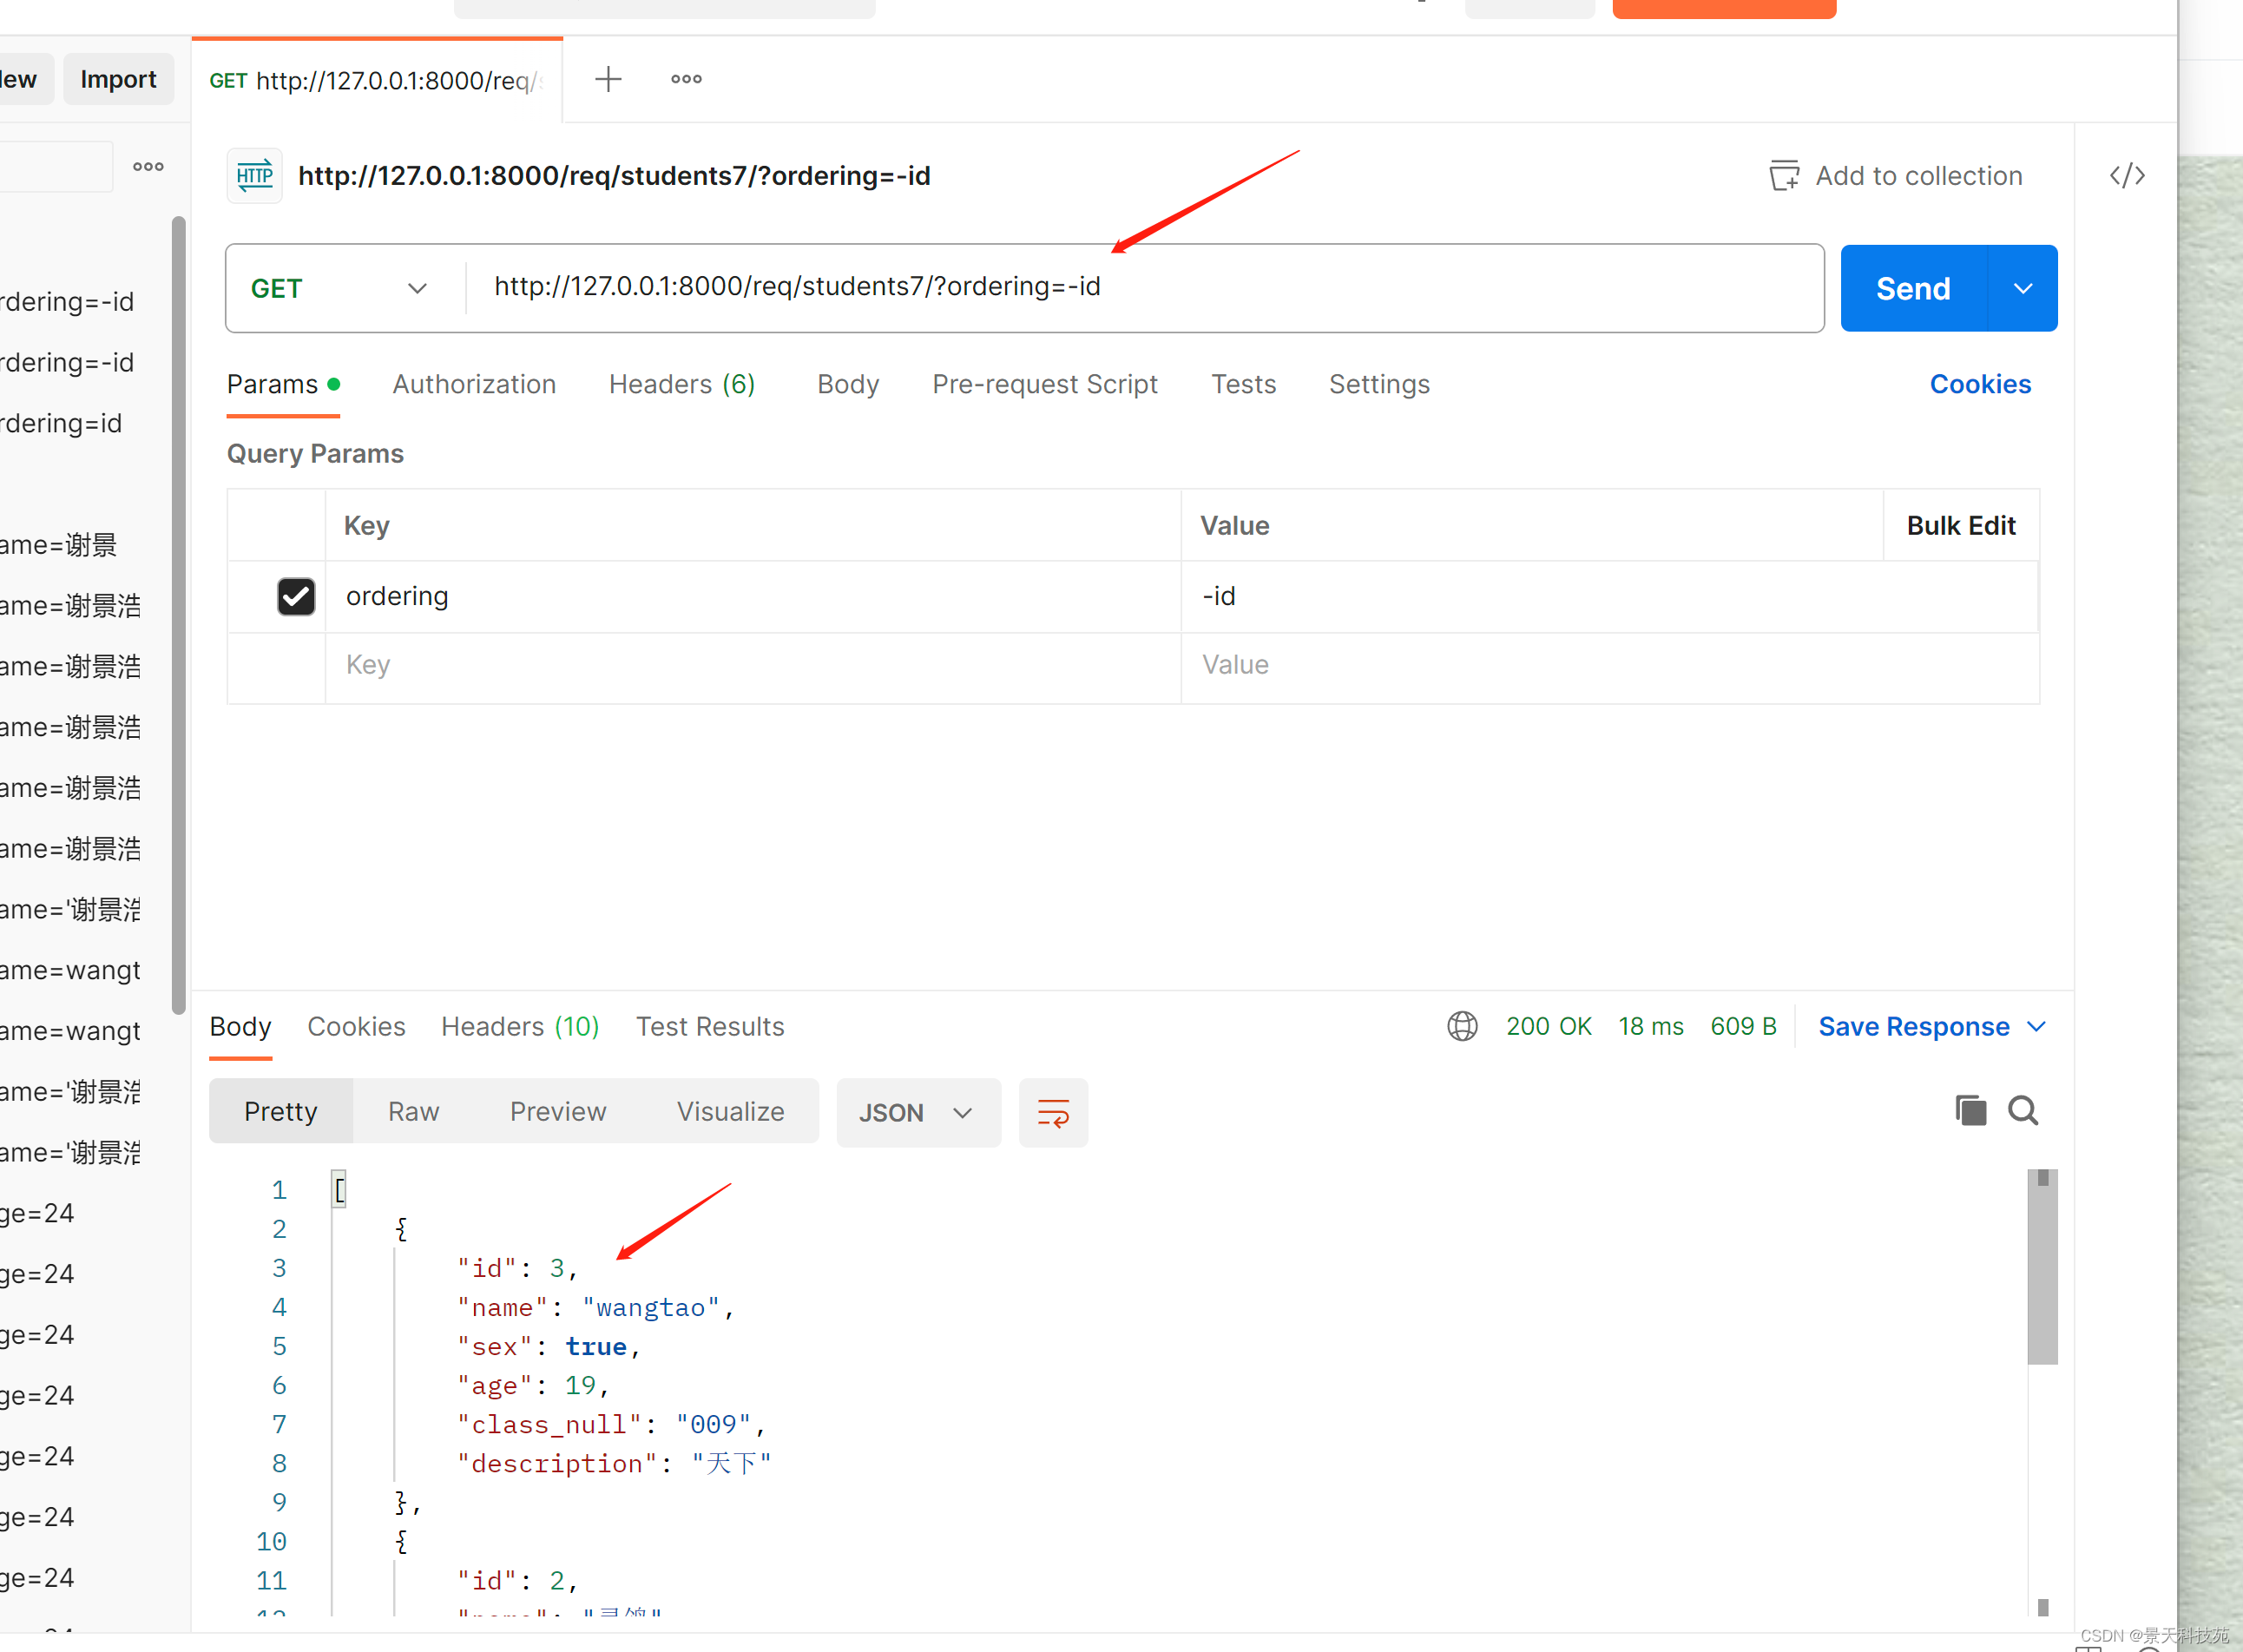This screenshot has height=1652, width=2243.
Task: Switch to the Authorization tab
Action: (474, 384)
